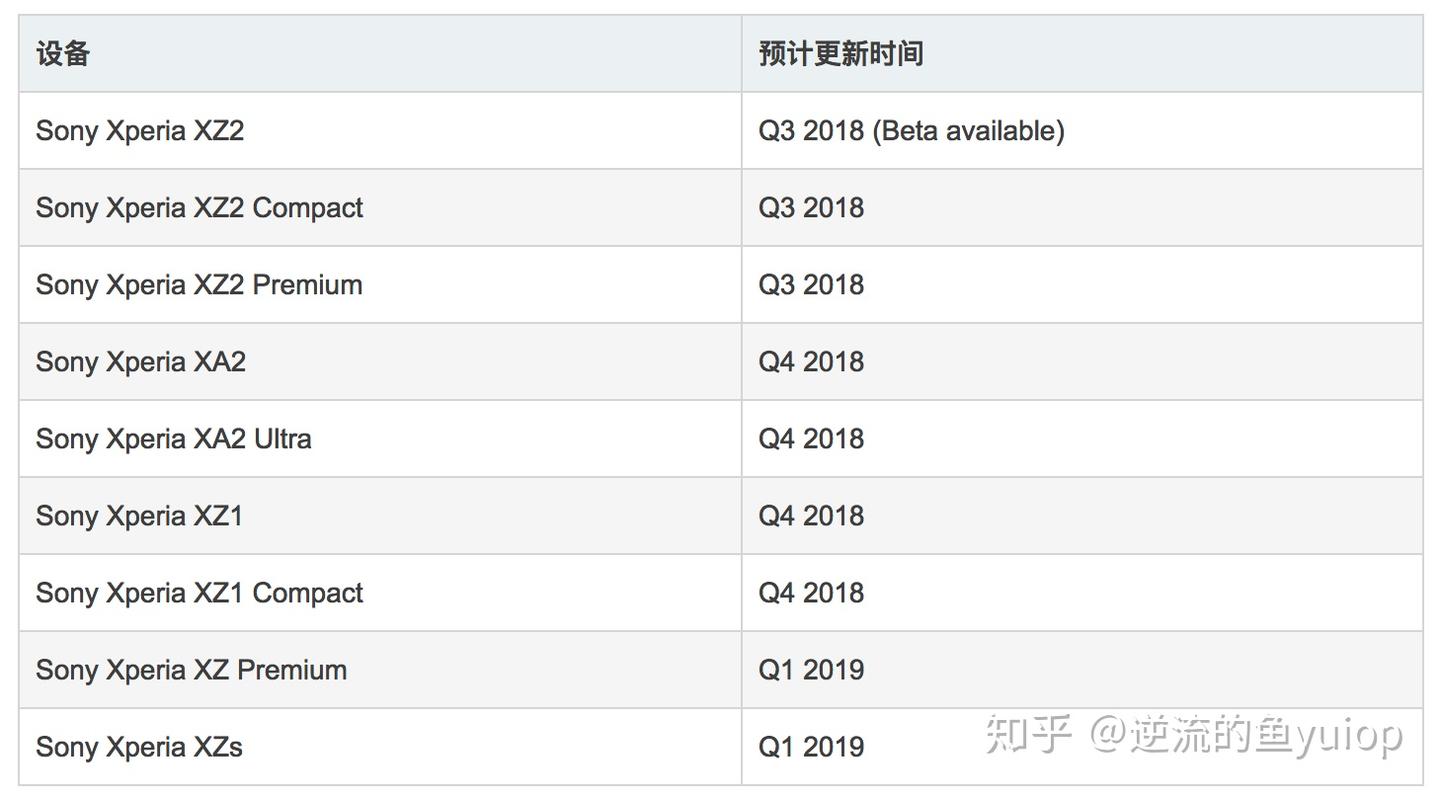
Task: Click Q3 2018 beside XZ2 Compact
Action: pyautogui.click(x=811, y=208)
